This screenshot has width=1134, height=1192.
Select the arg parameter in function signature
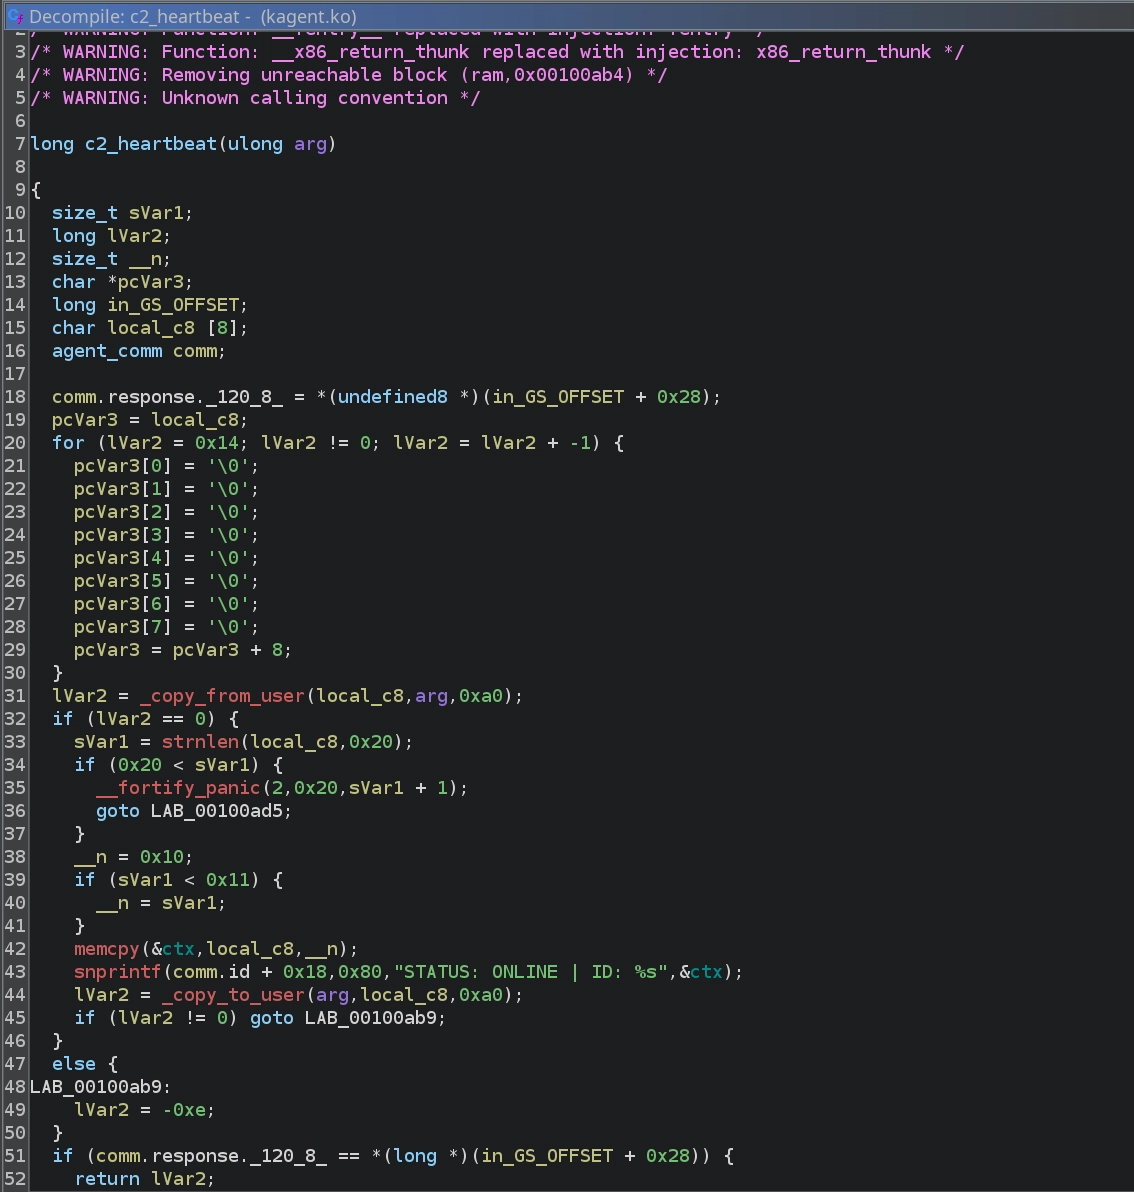point(310,144)
